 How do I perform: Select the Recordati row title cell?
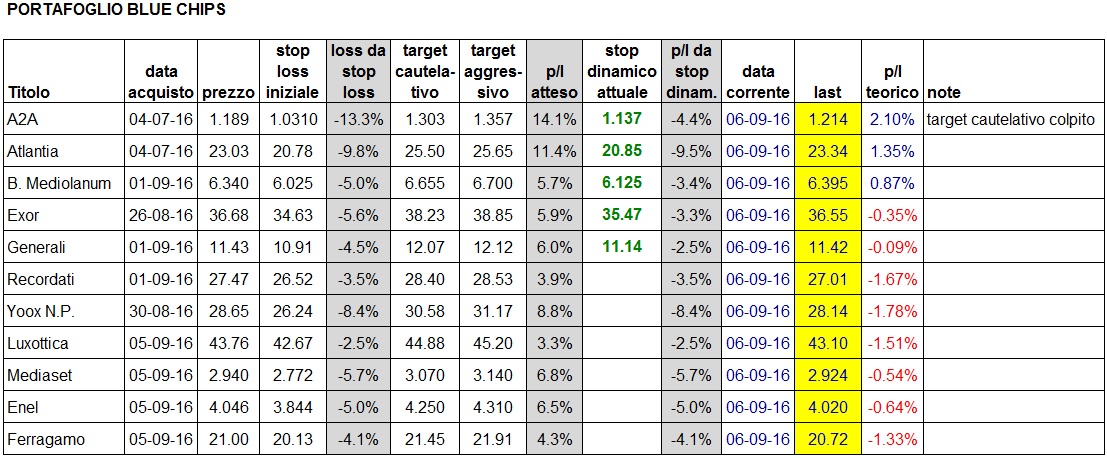click(41, 279)
